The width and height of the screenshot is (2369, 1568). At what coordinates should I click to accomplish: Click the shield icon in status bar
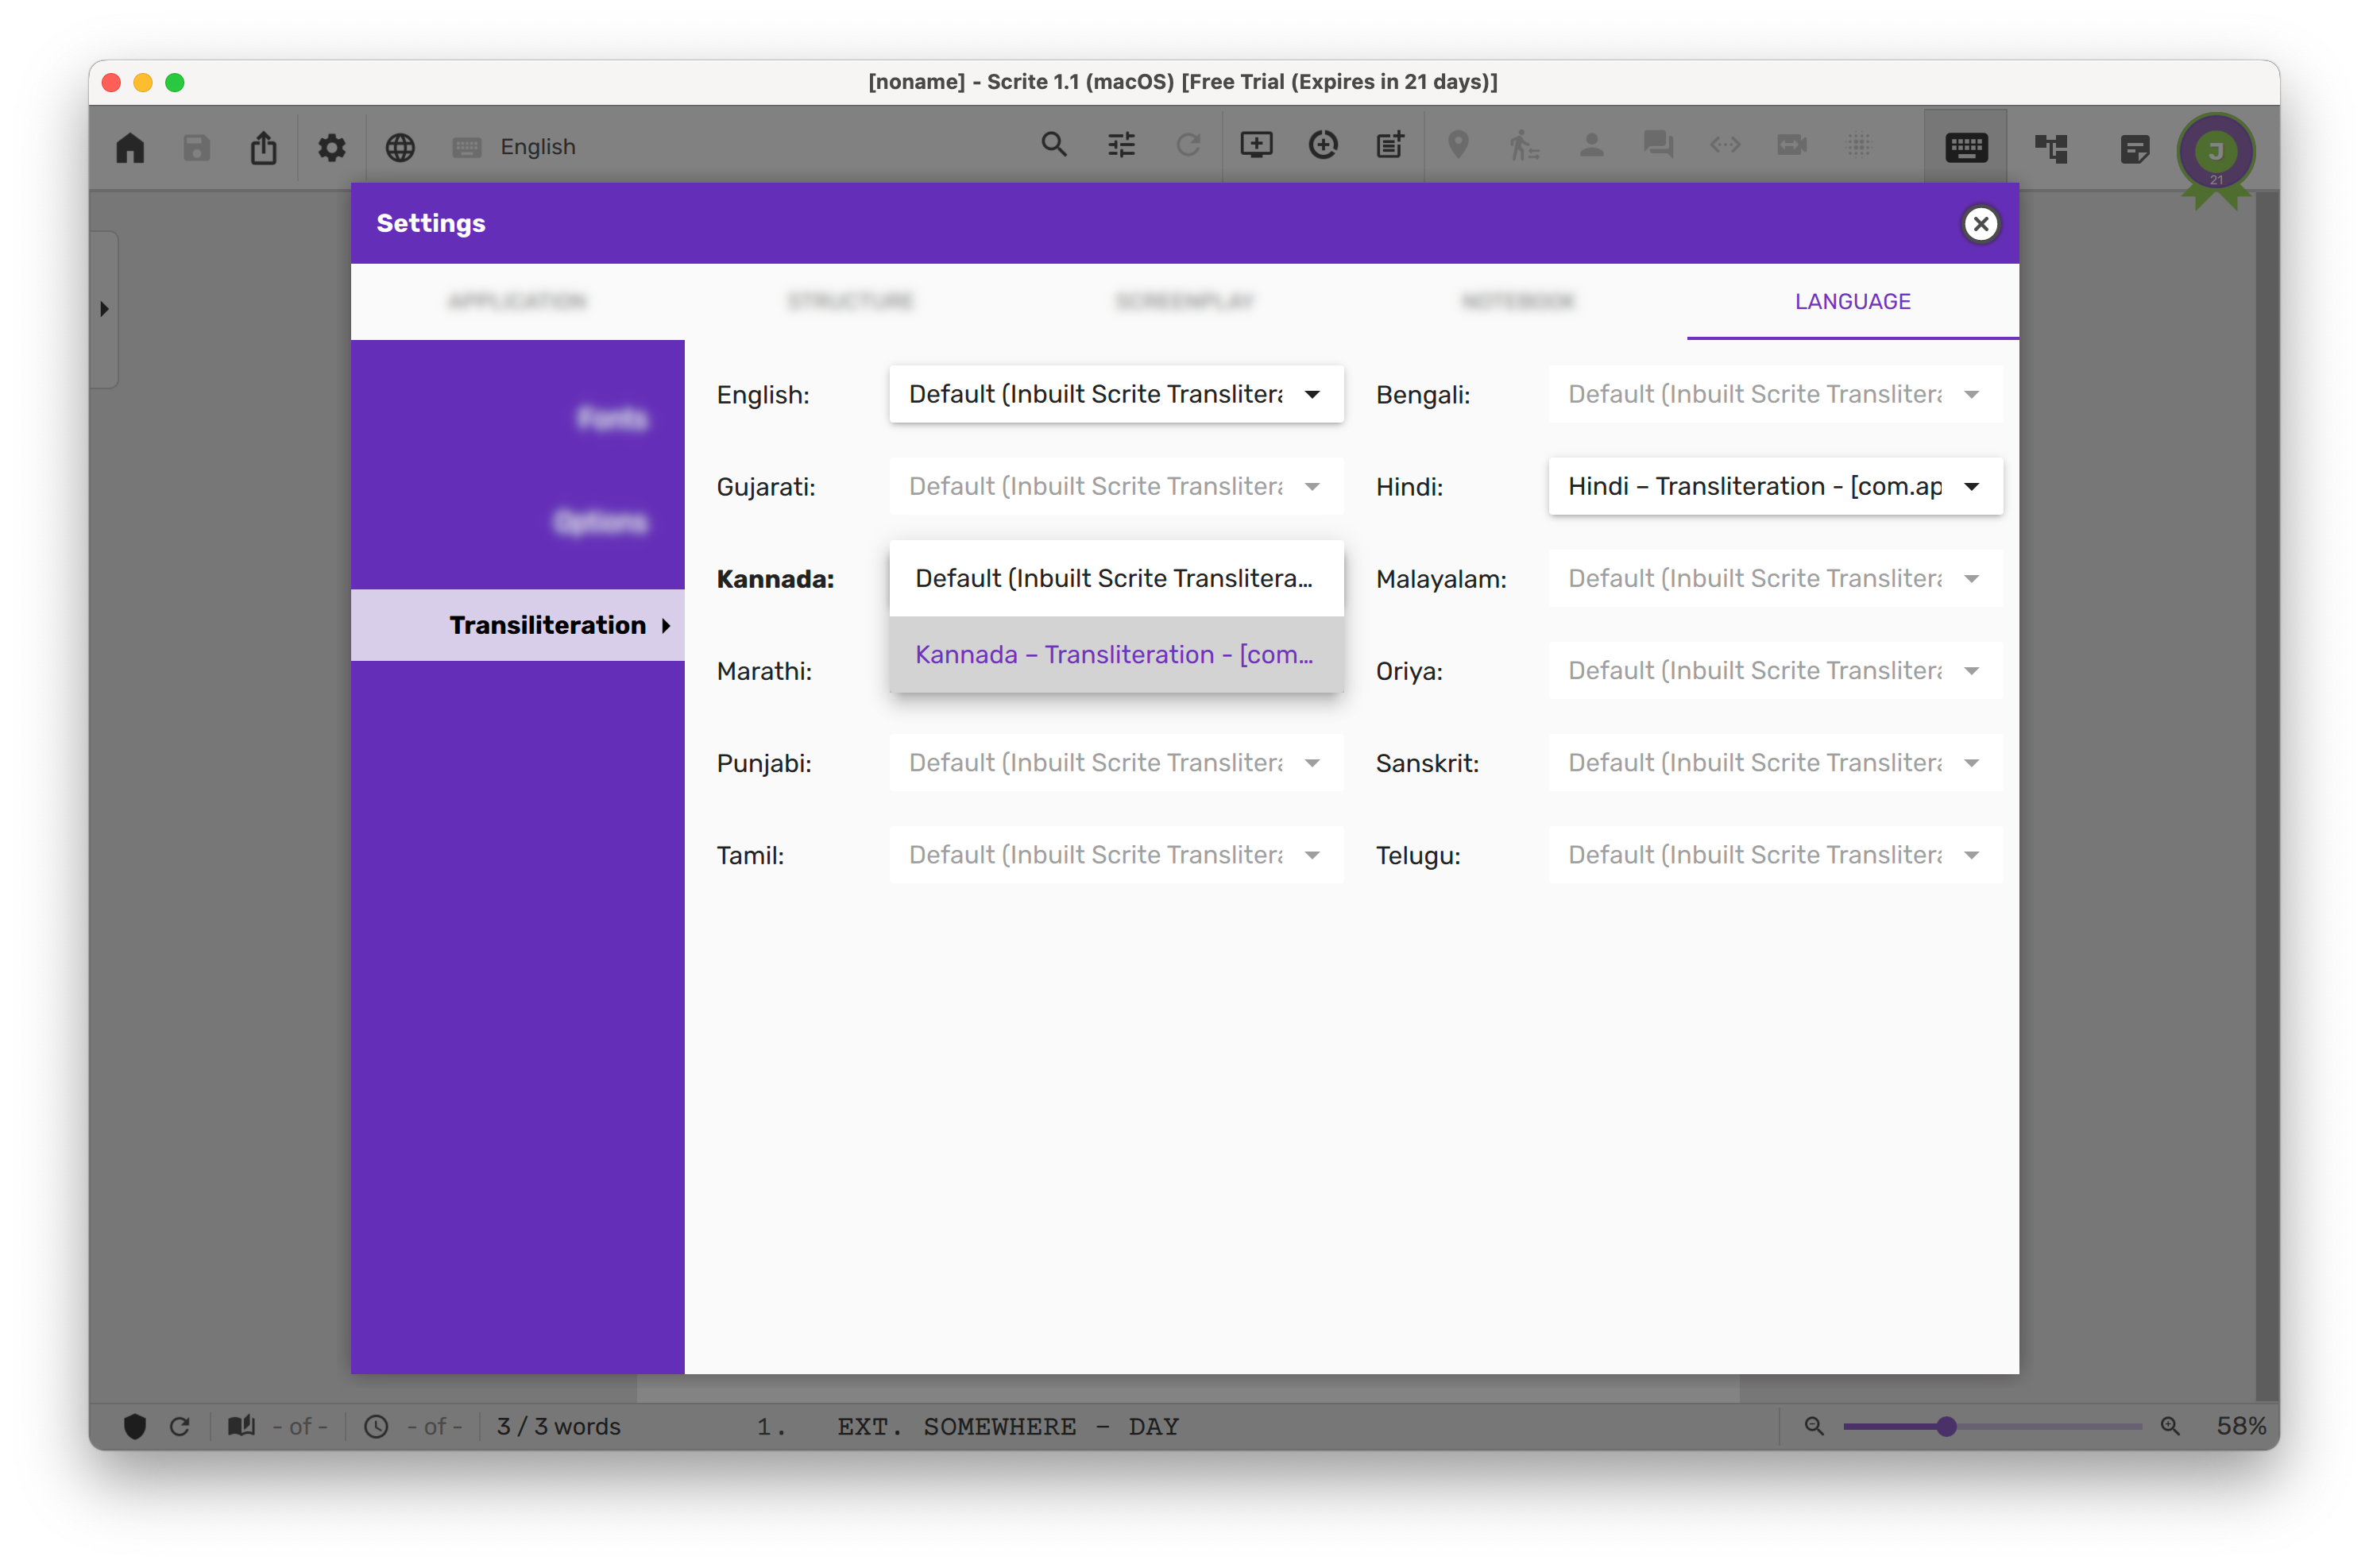(x=135, y=1426)
